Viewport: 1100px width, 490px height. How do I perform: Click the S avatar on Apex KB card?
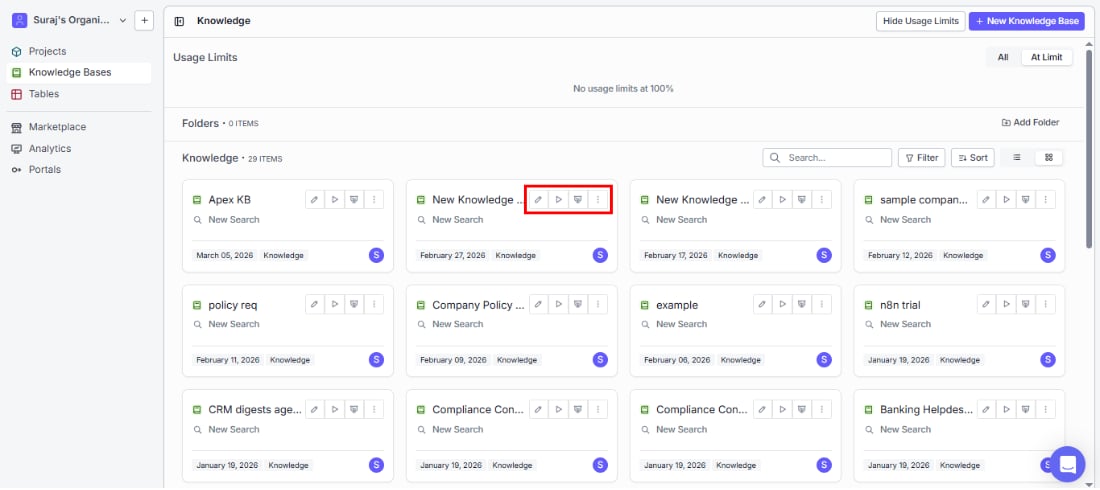[x=376, y=256]
